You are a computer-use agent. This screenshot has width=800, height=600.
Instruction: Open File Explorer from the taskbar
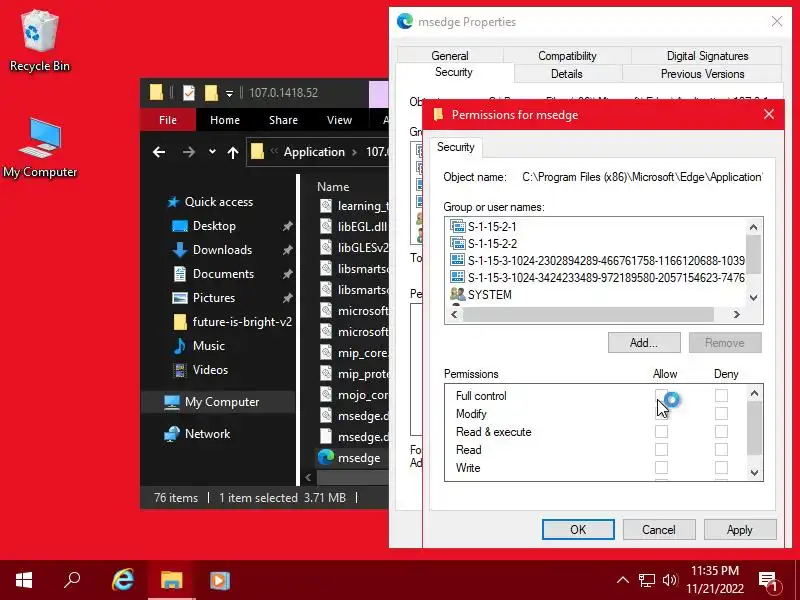(171, 580)
